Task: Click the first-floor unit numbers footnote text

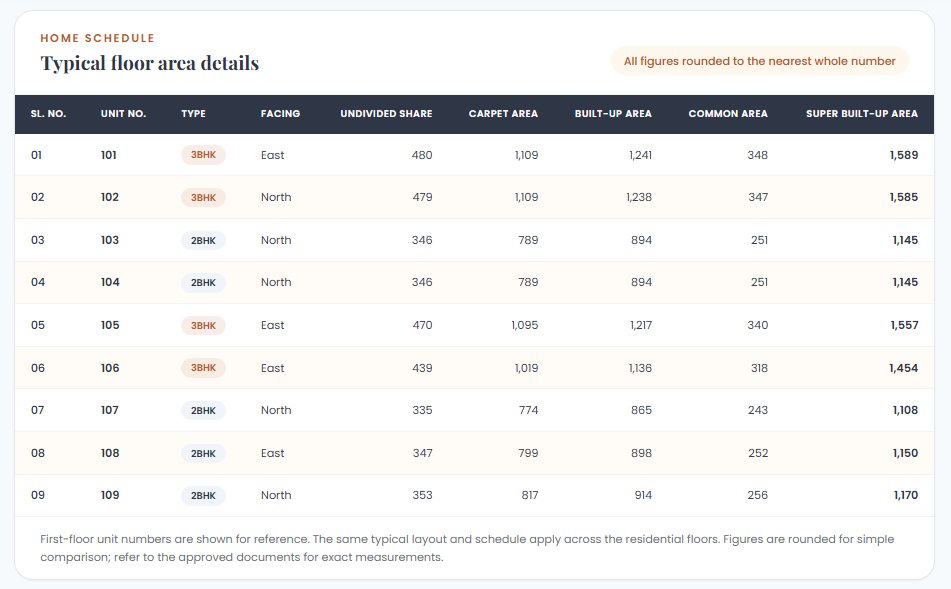Action: point(467,548)
